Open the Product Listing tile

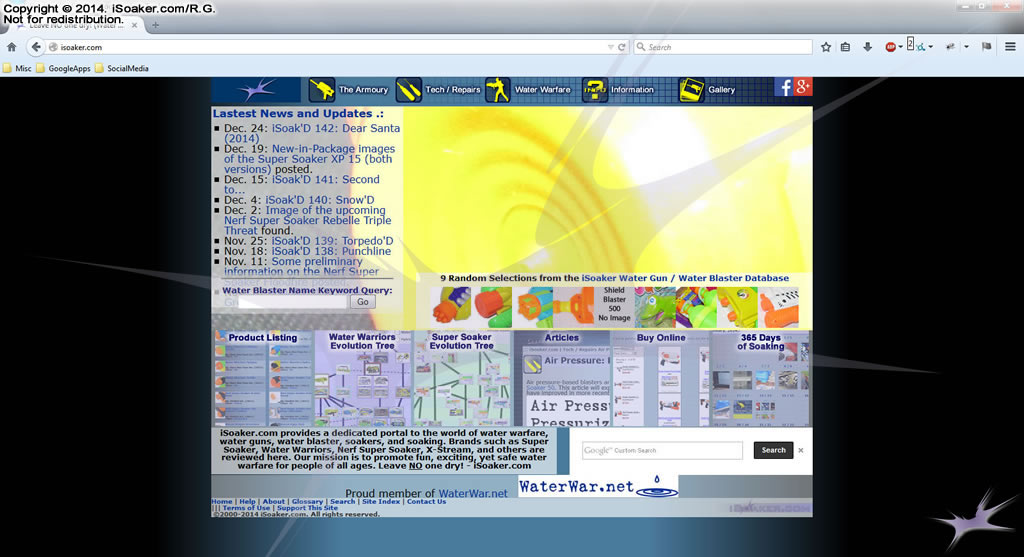pyautogui.click(x=264, y=379)
